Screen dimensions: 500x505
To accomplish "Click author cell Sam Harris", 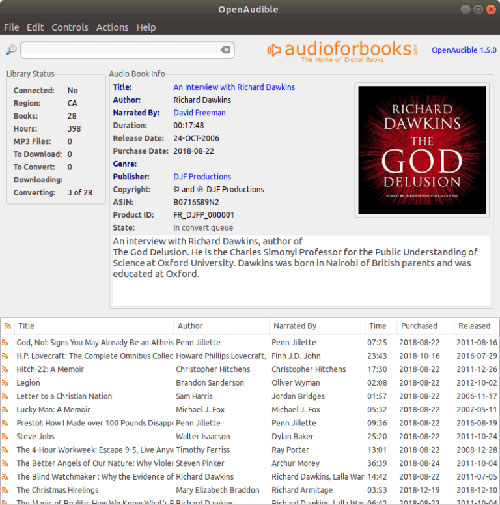I will pos(194,396).
